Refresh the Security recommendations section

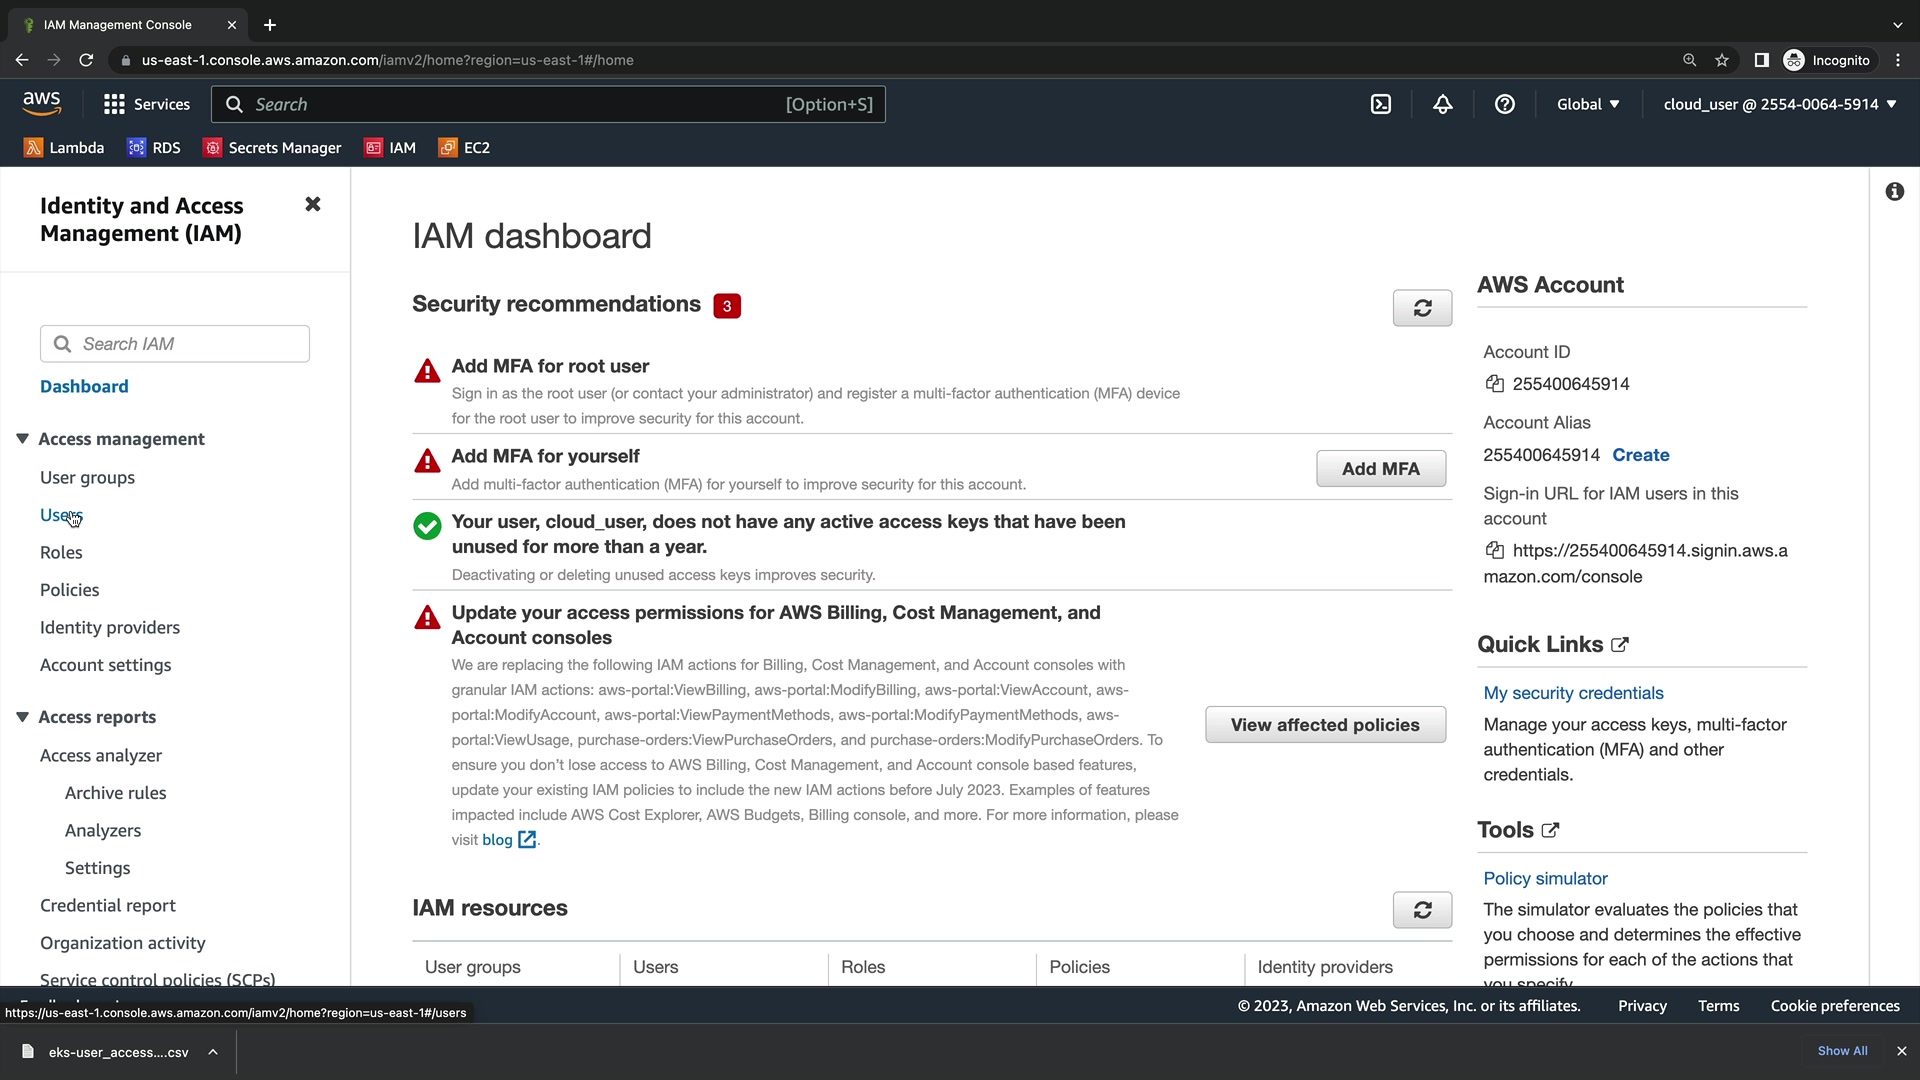(1422, 308)
